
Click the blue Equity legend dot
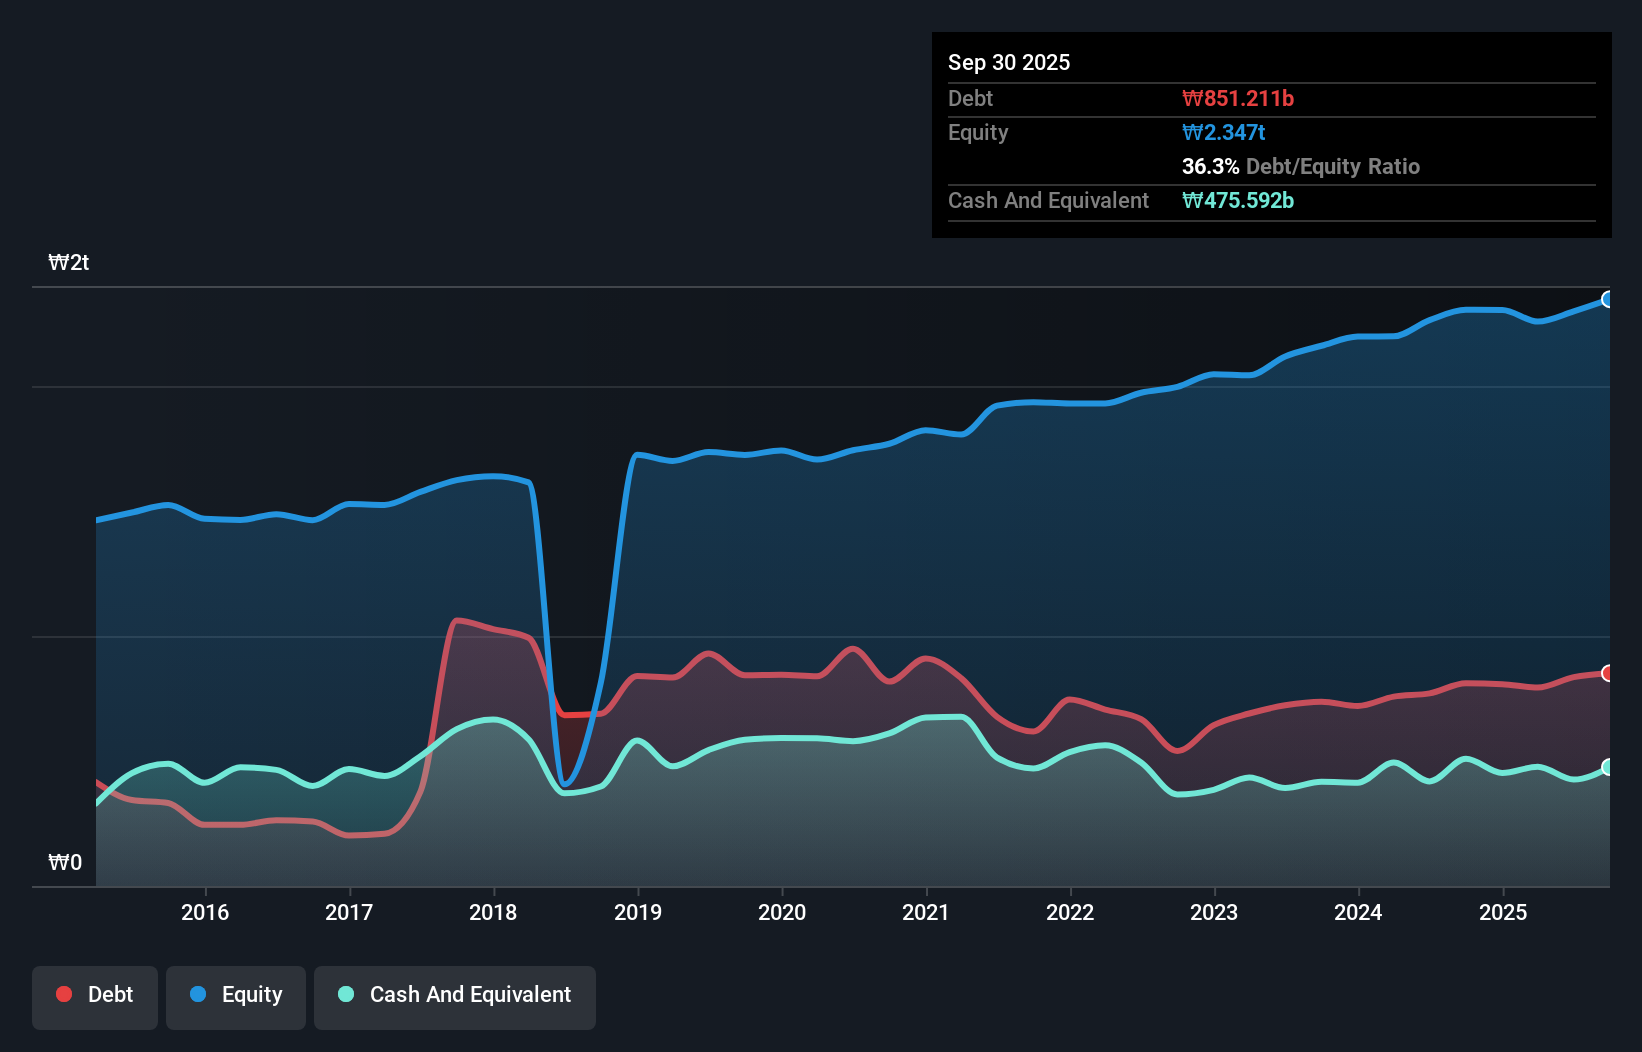pyautogui.click(x=198, y=994)
